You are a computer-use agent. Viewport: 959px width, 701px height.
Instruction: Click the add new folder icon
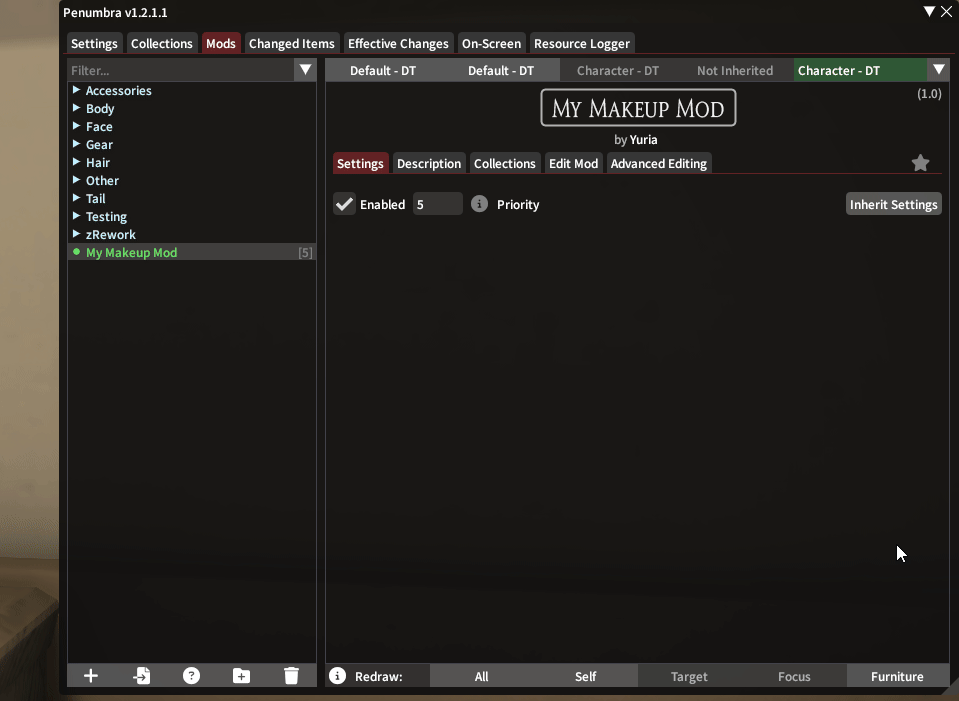pyautogui.click(x=241, y=676)
